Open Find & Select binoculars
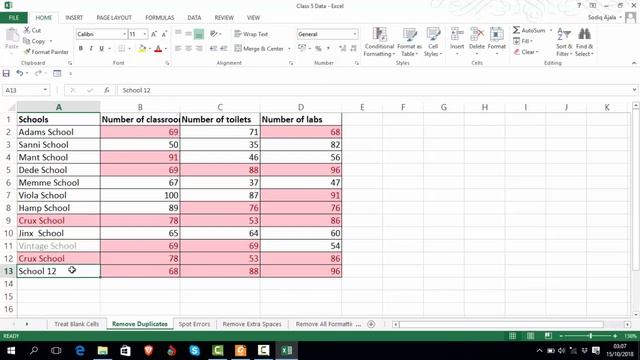The image size is (640, 360). pos(584,42)
